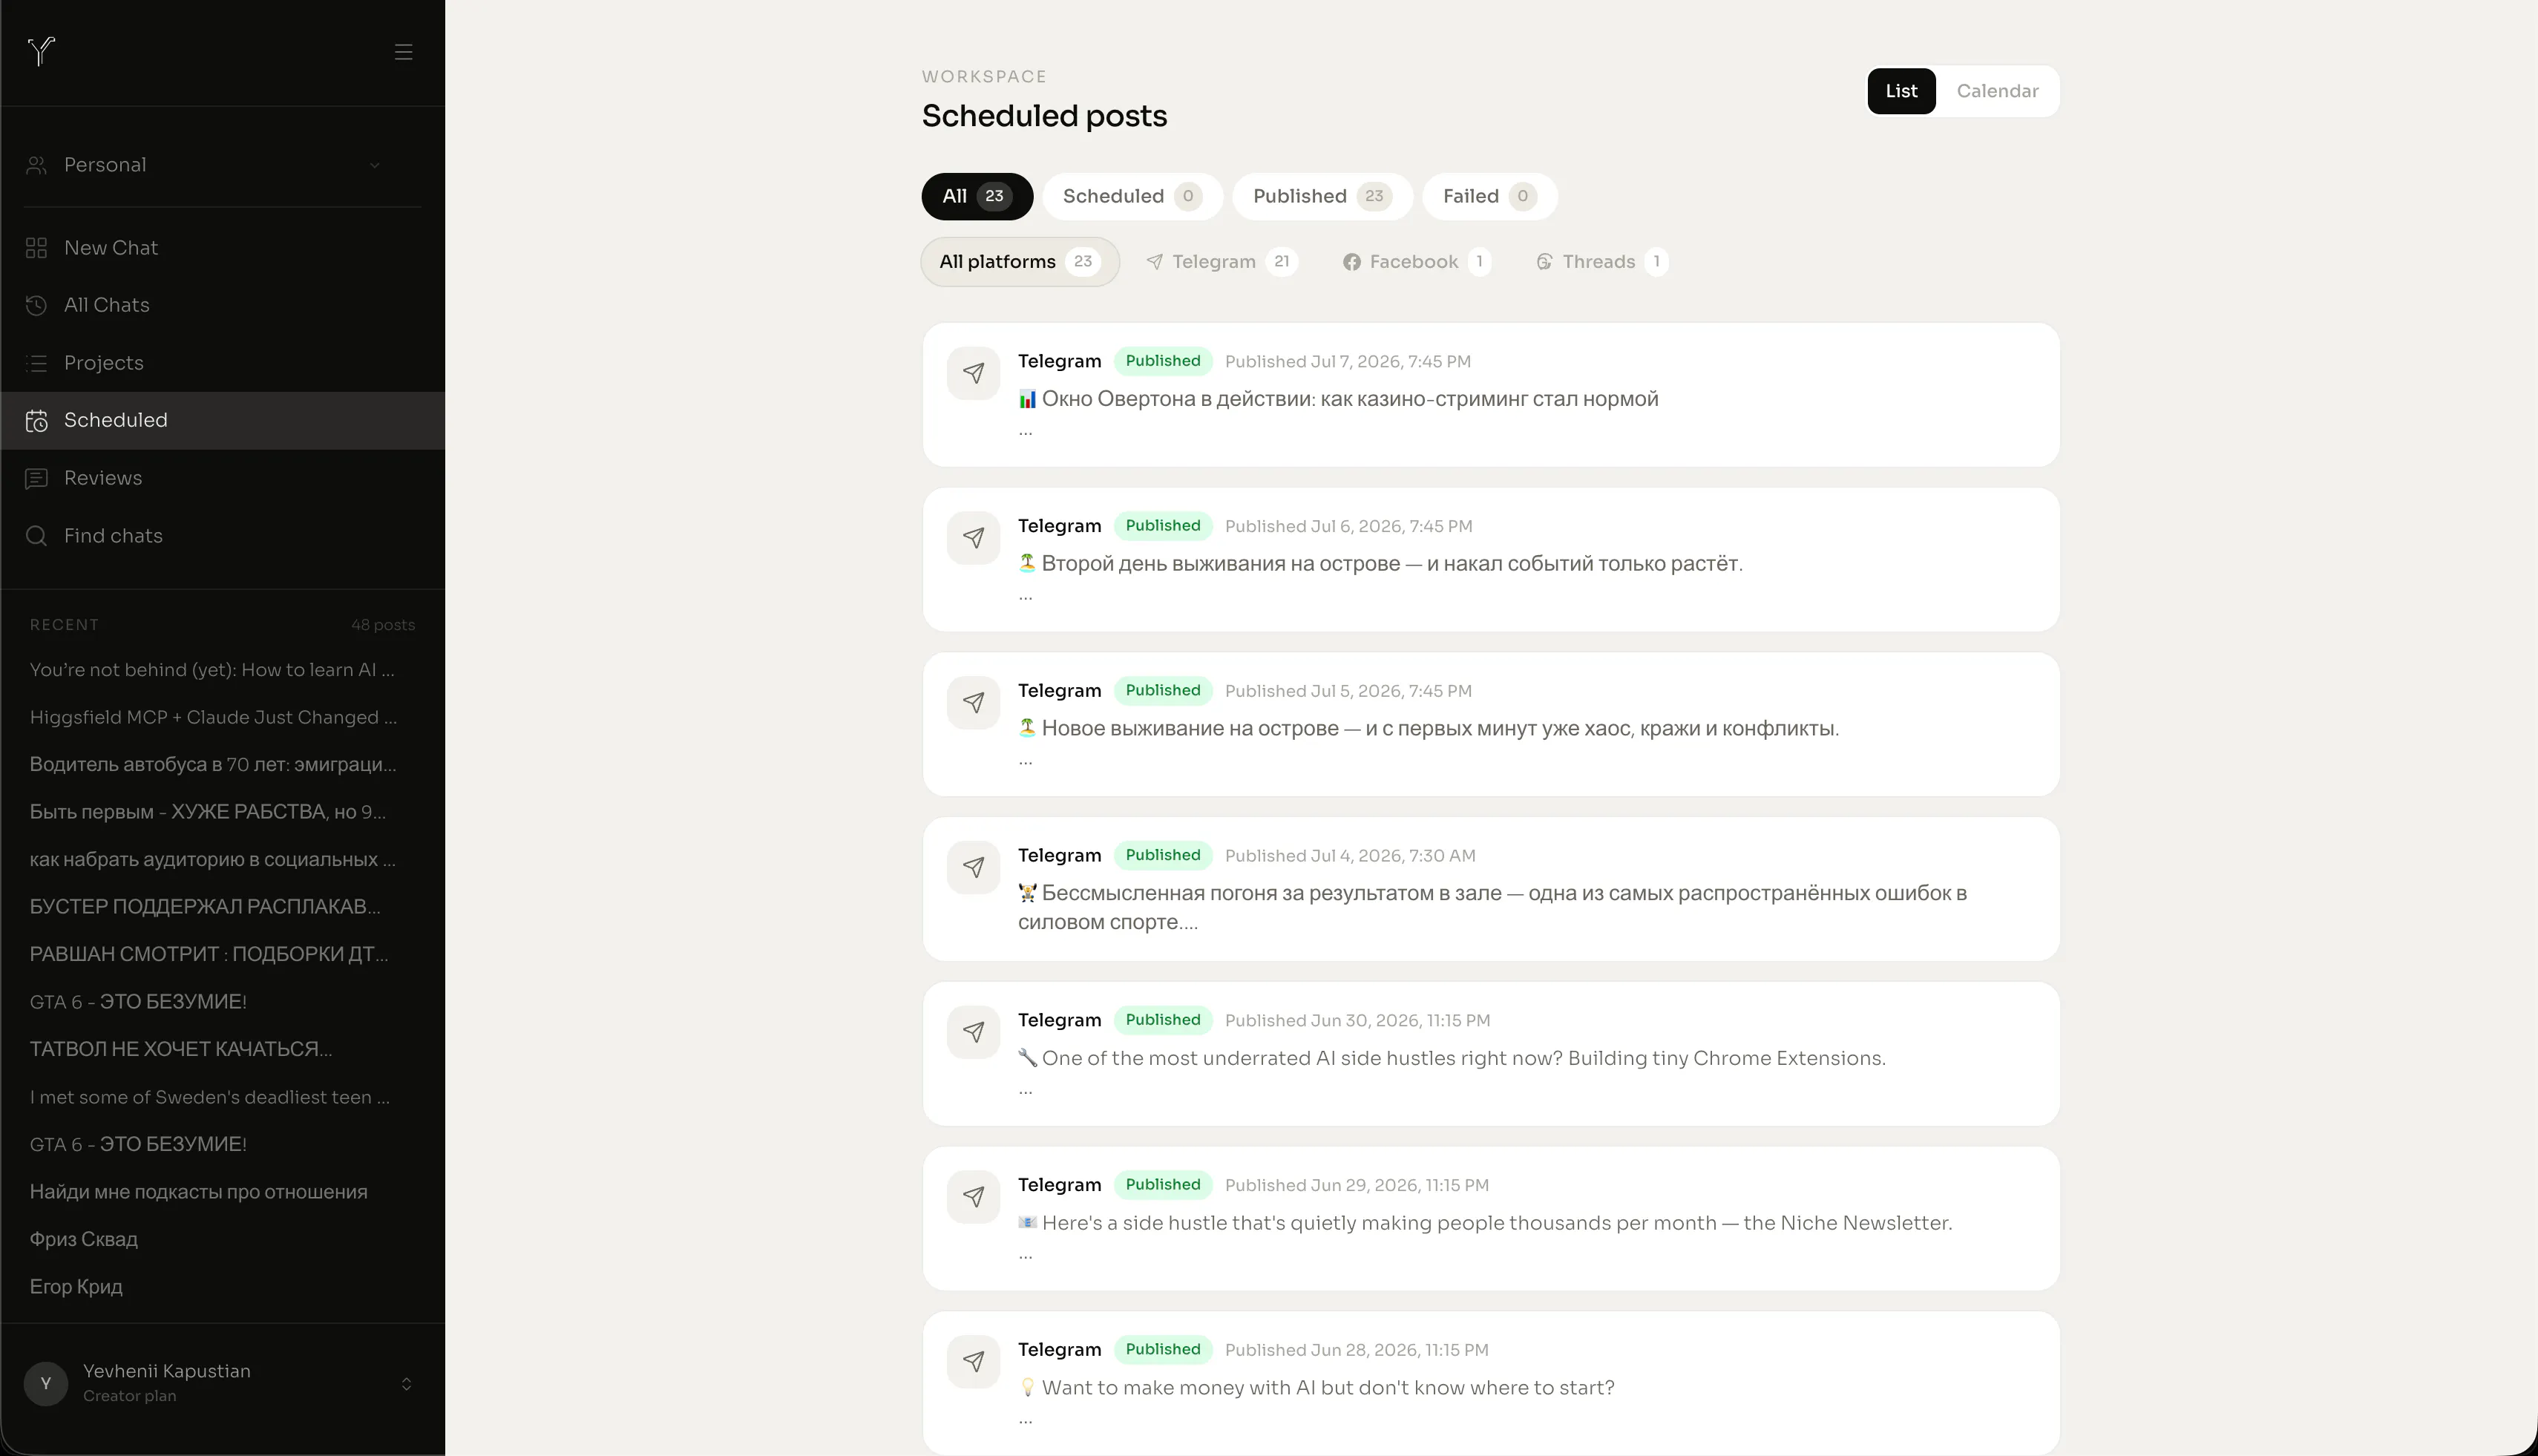Open Reviews in the sidebar
2538x1456 pixels.
pyautogui.click(x=222, y=478)
